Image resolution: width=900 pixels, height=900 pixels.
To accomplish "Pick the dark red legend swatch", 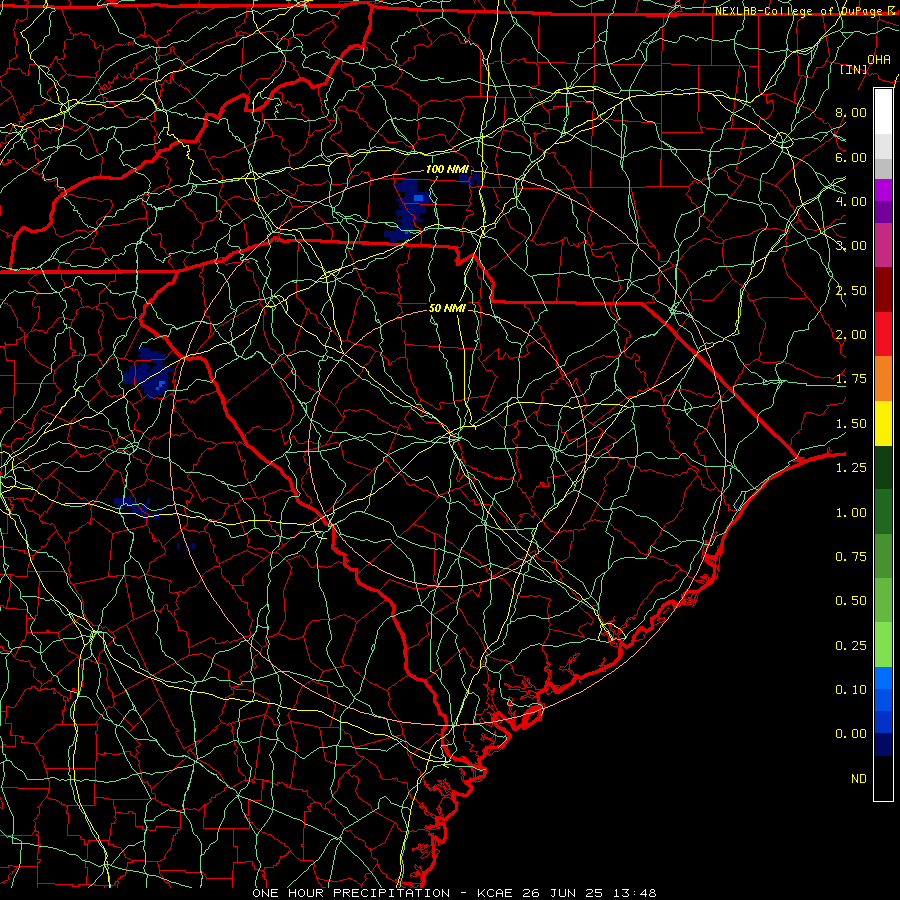I will coord(883,290).
